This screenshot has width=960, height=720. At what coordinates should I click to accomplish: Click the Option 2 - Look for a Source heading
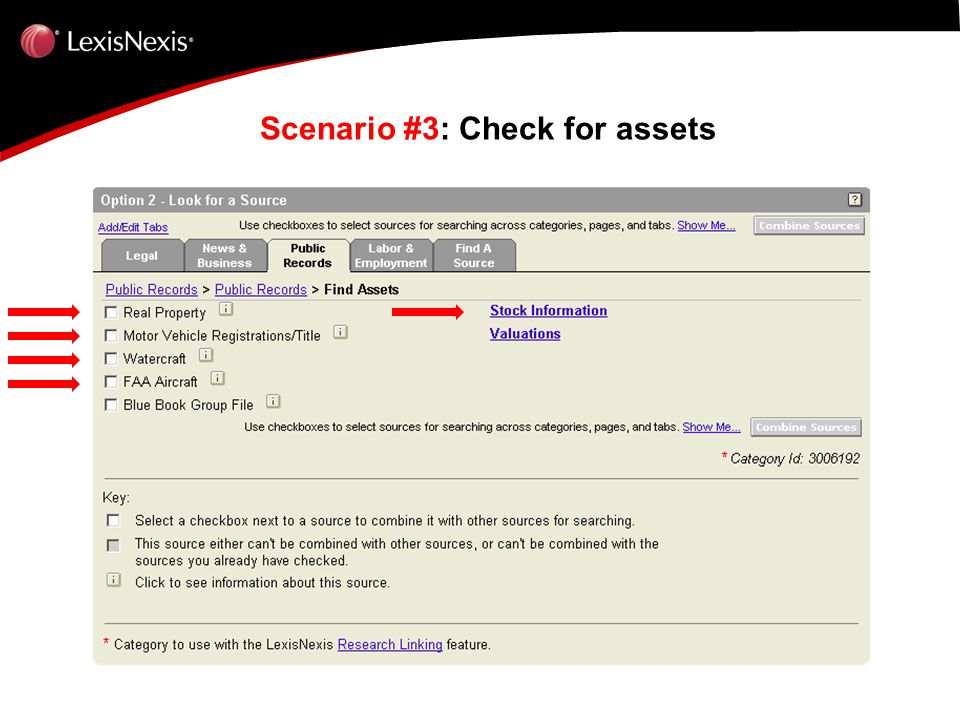click(193, 200)
